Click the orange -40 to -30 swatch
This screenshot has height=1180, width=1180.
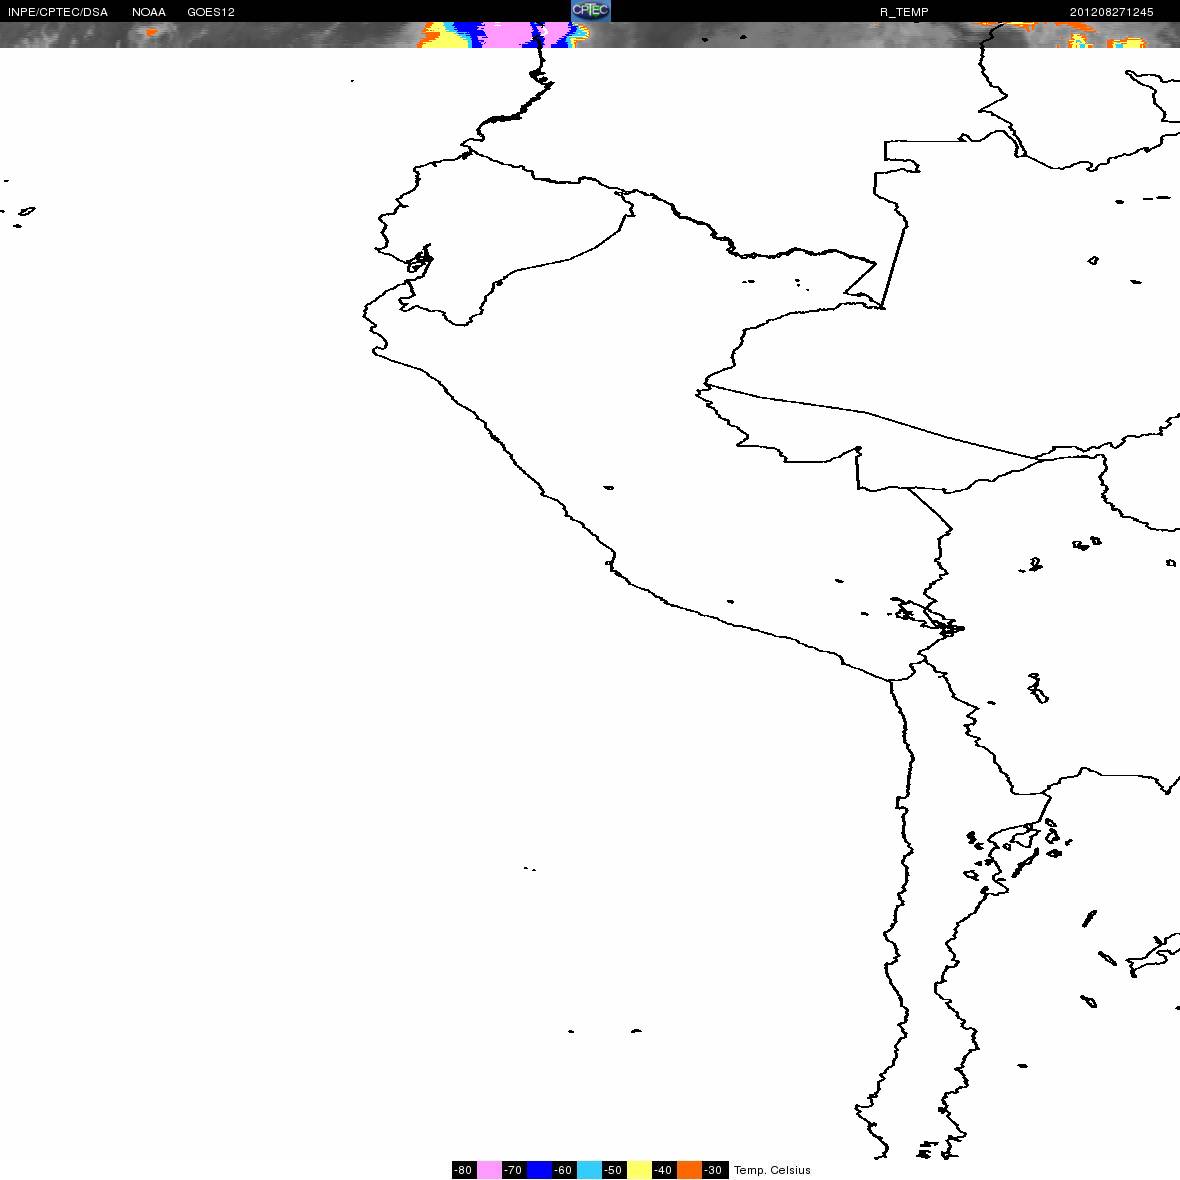(689, 1169)
